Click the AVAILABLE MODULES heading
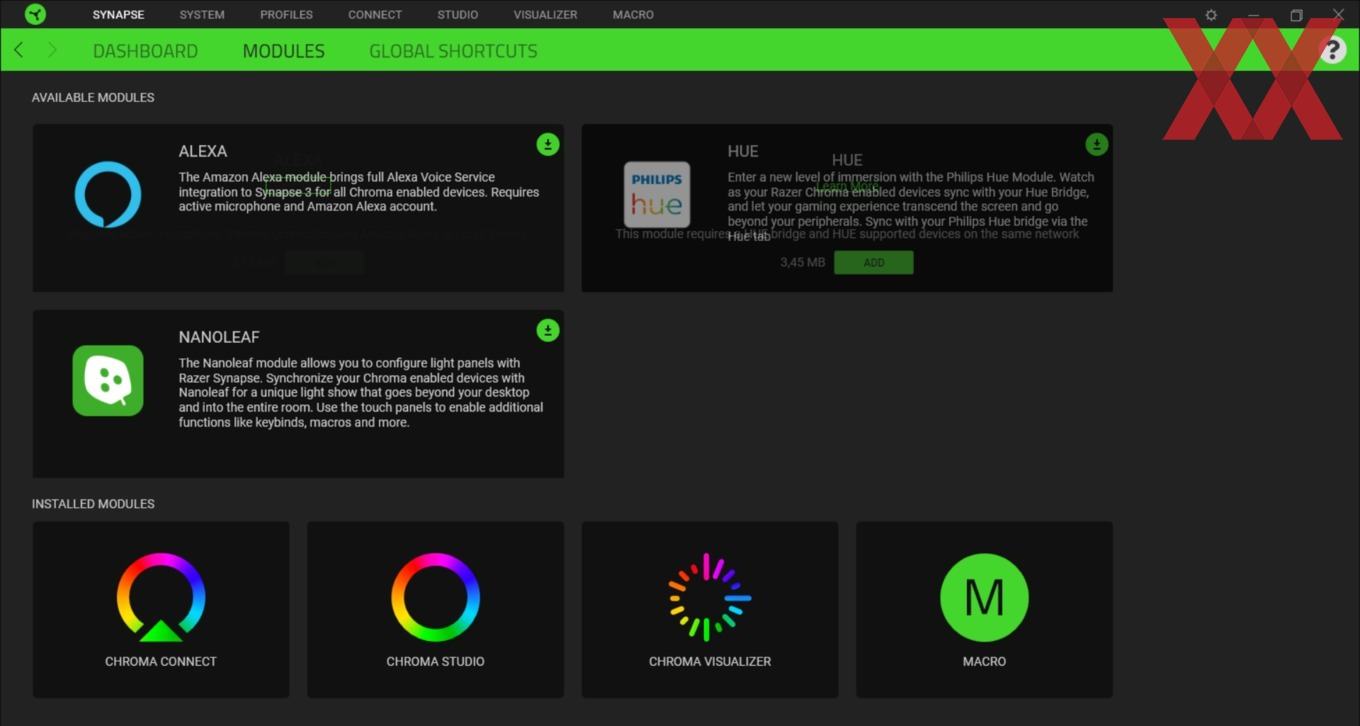The width and height of the screenshot is (1360, 726). (x=93, y=98)
